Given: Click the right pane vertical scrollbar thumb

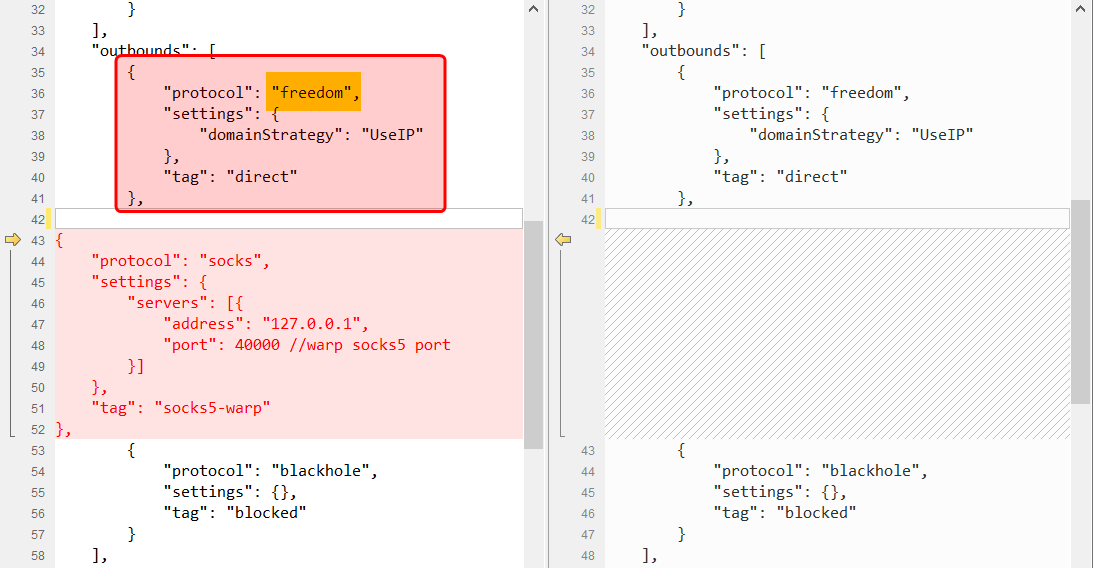Looking at the screenshot, I should coord(1080,300).
